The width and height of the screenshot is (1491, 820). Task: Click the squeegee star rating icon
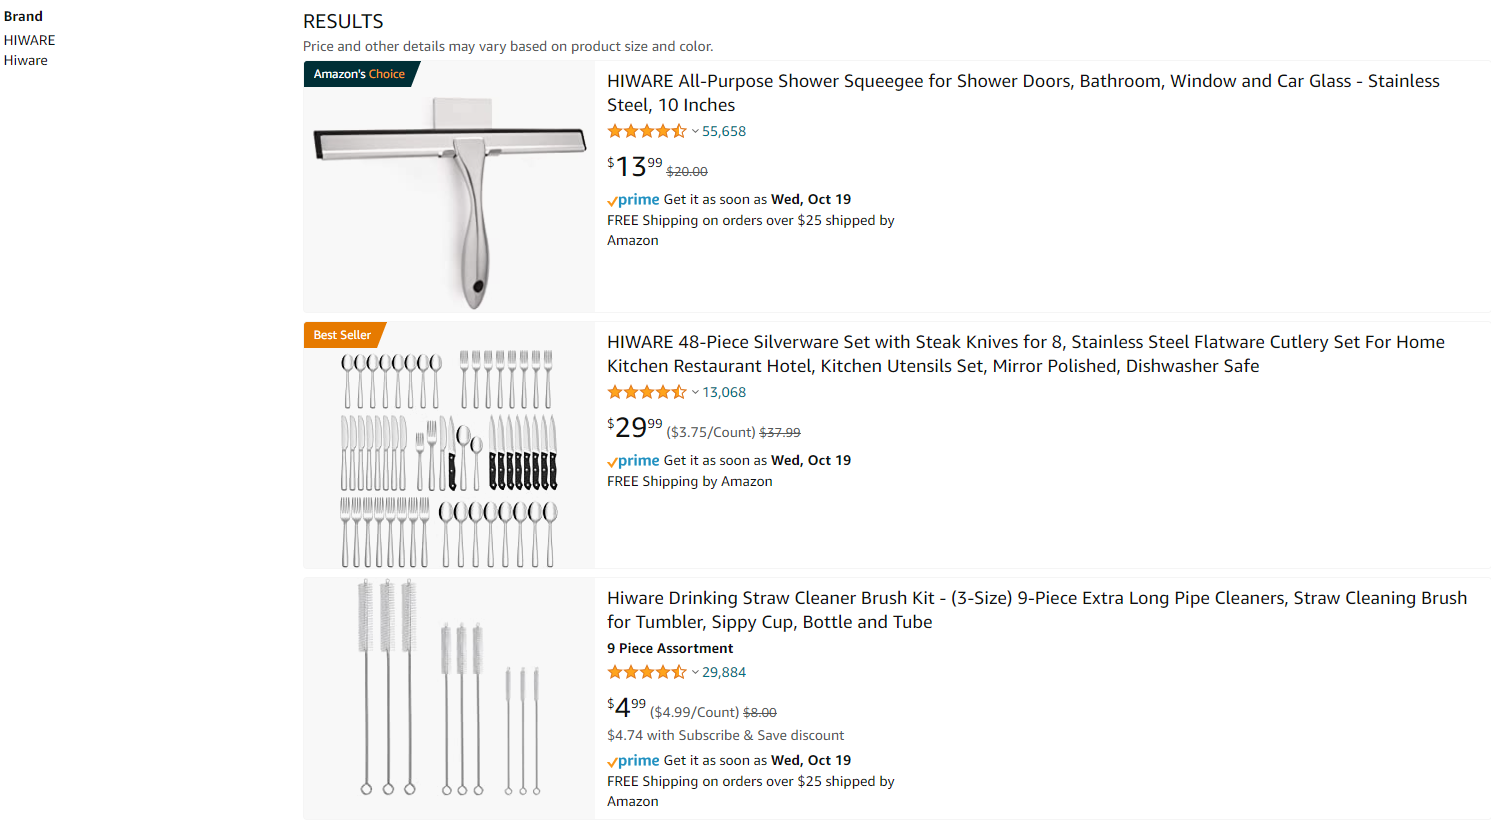point(647,131)
